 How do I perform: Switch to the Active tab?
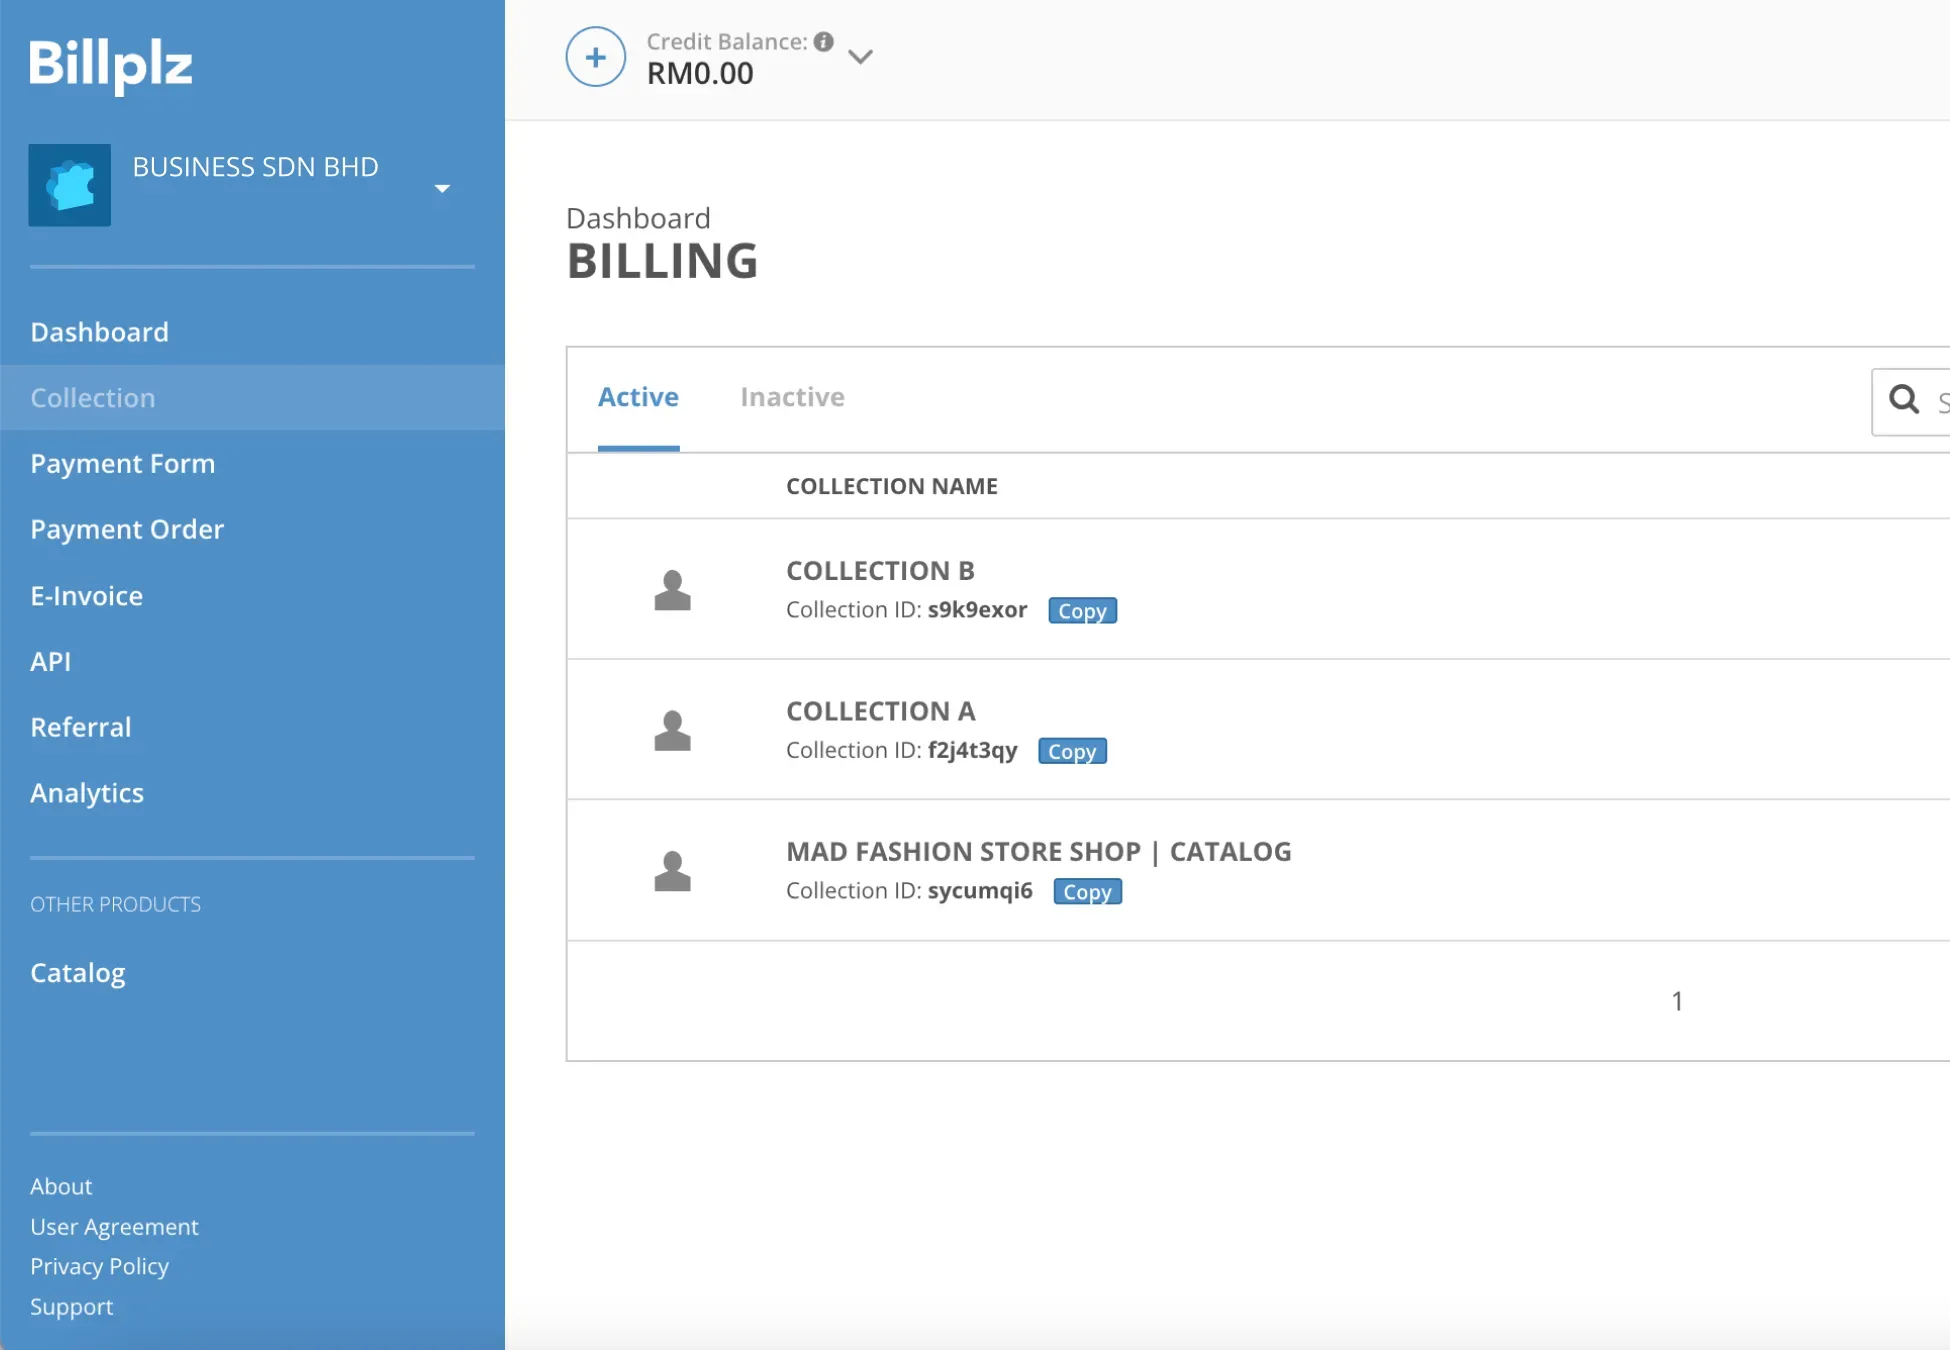point(638,397)
